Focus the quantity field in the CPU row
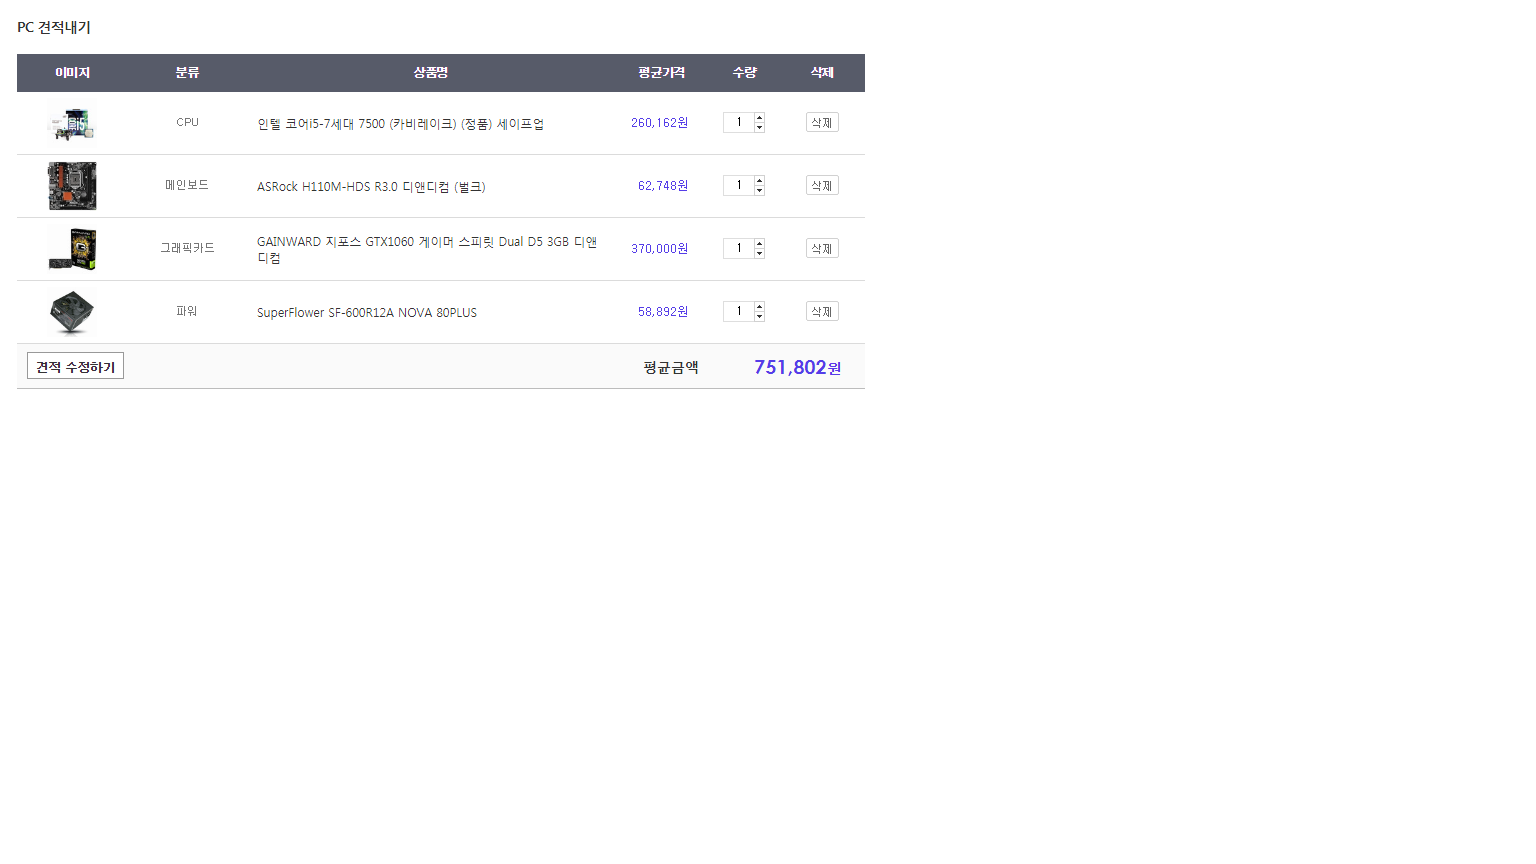Viewport: 1536px width, 864px height. 739,122
